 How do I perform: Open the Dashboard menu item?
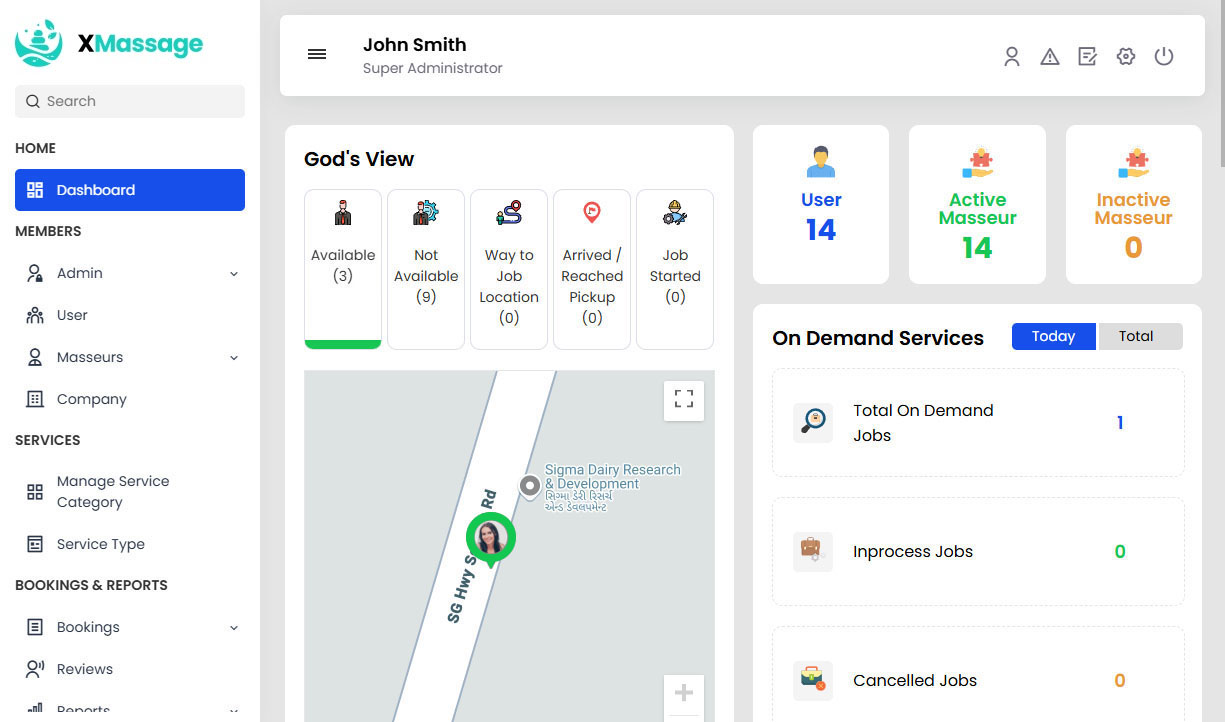(x=130, y=190)
